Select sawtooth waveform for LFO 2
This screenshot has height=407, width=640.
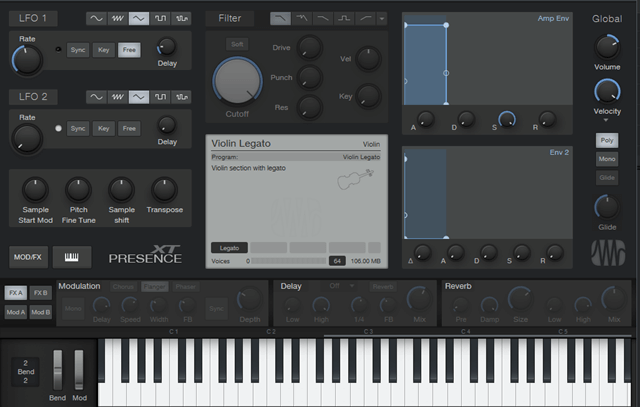[118, 97]
